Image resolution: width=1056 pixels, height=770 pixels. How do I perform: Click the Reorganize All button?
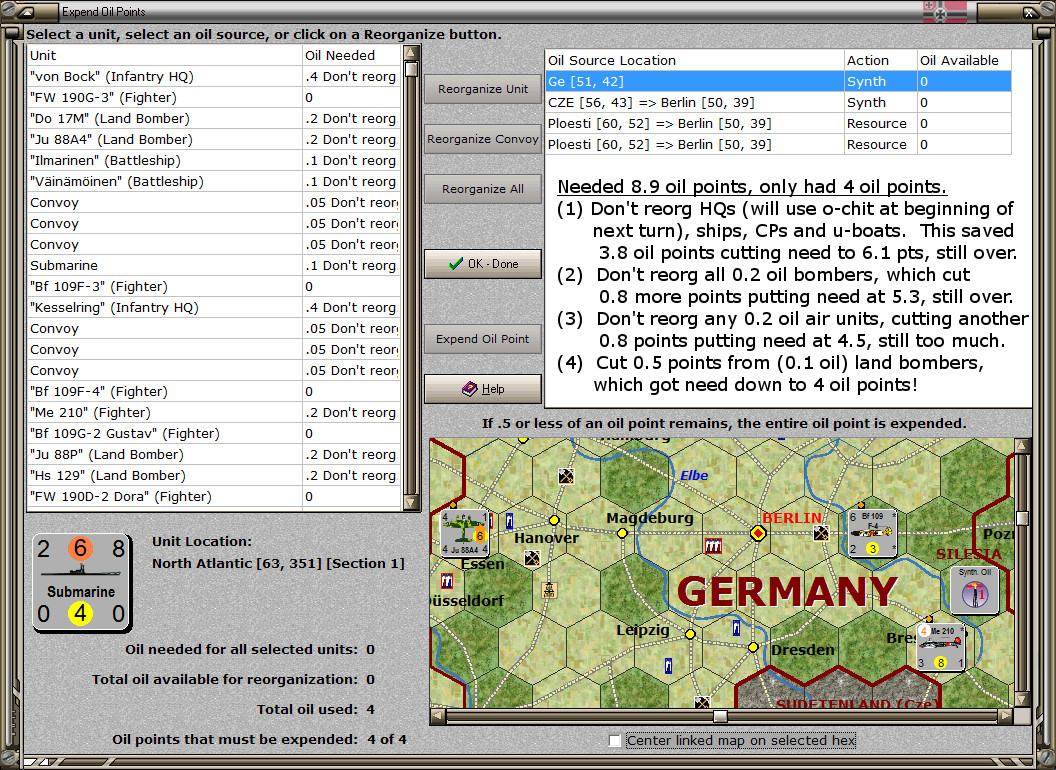(483, 189)
